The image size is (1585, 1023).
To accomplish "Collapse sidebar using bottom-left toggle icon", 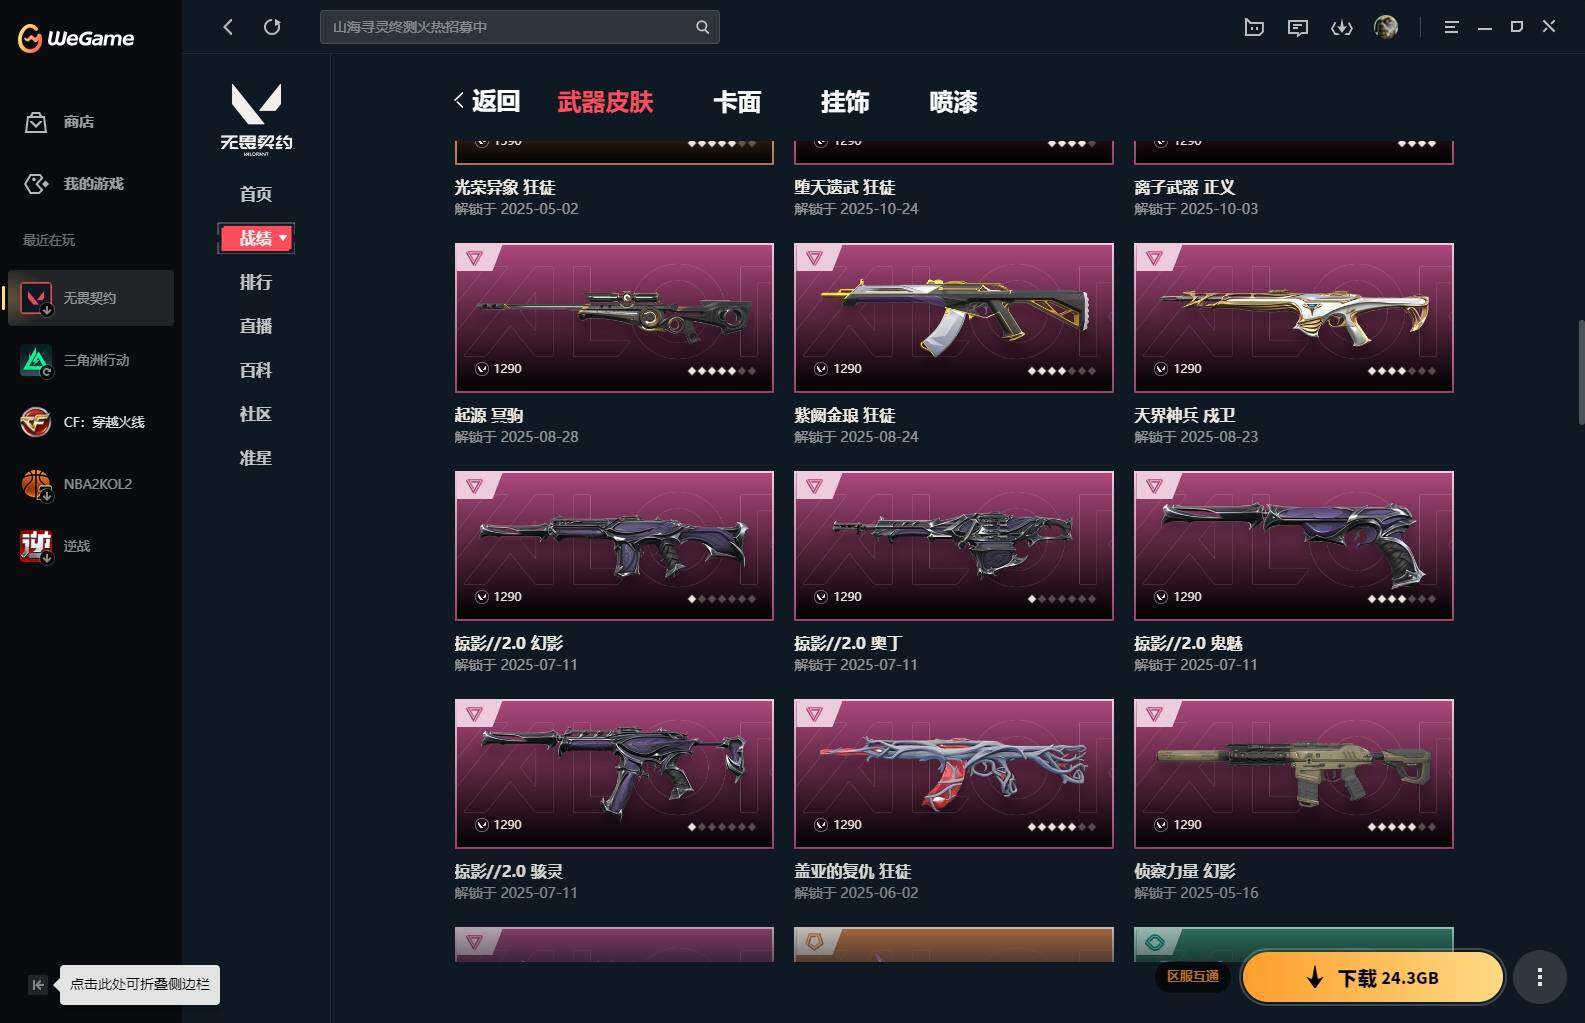I will point(37,985).
